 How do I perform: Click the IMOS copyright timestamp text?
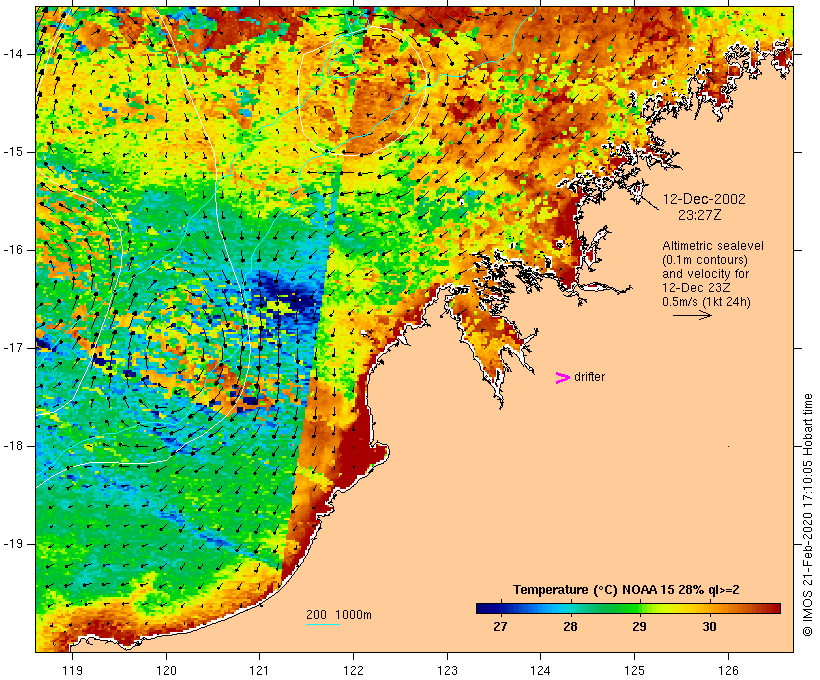[807, 515]
